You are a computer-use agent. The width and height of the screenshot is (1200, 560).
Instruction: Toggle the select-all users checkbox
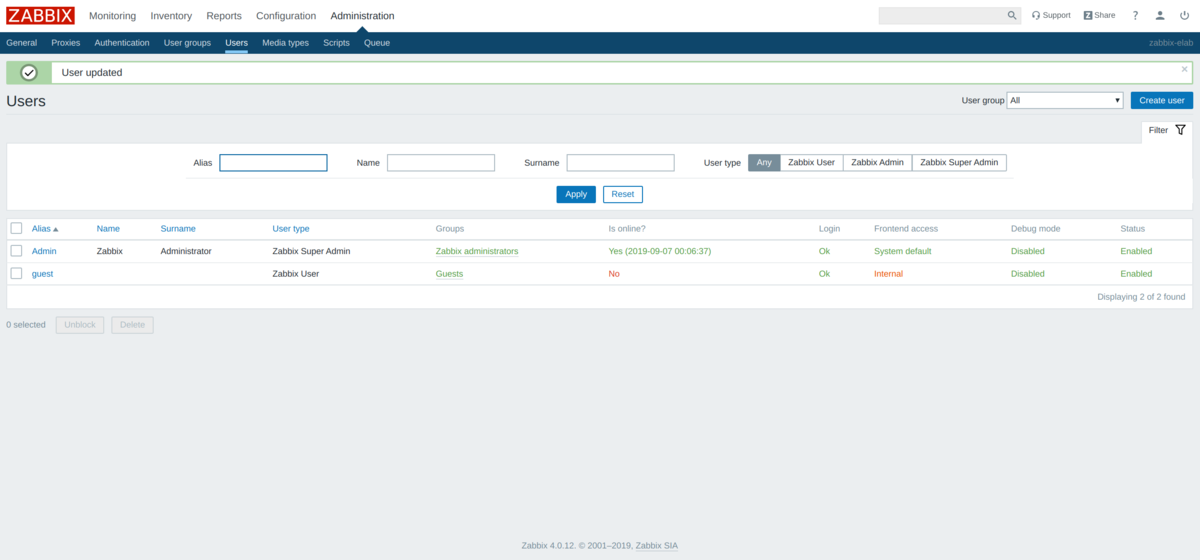16,228
